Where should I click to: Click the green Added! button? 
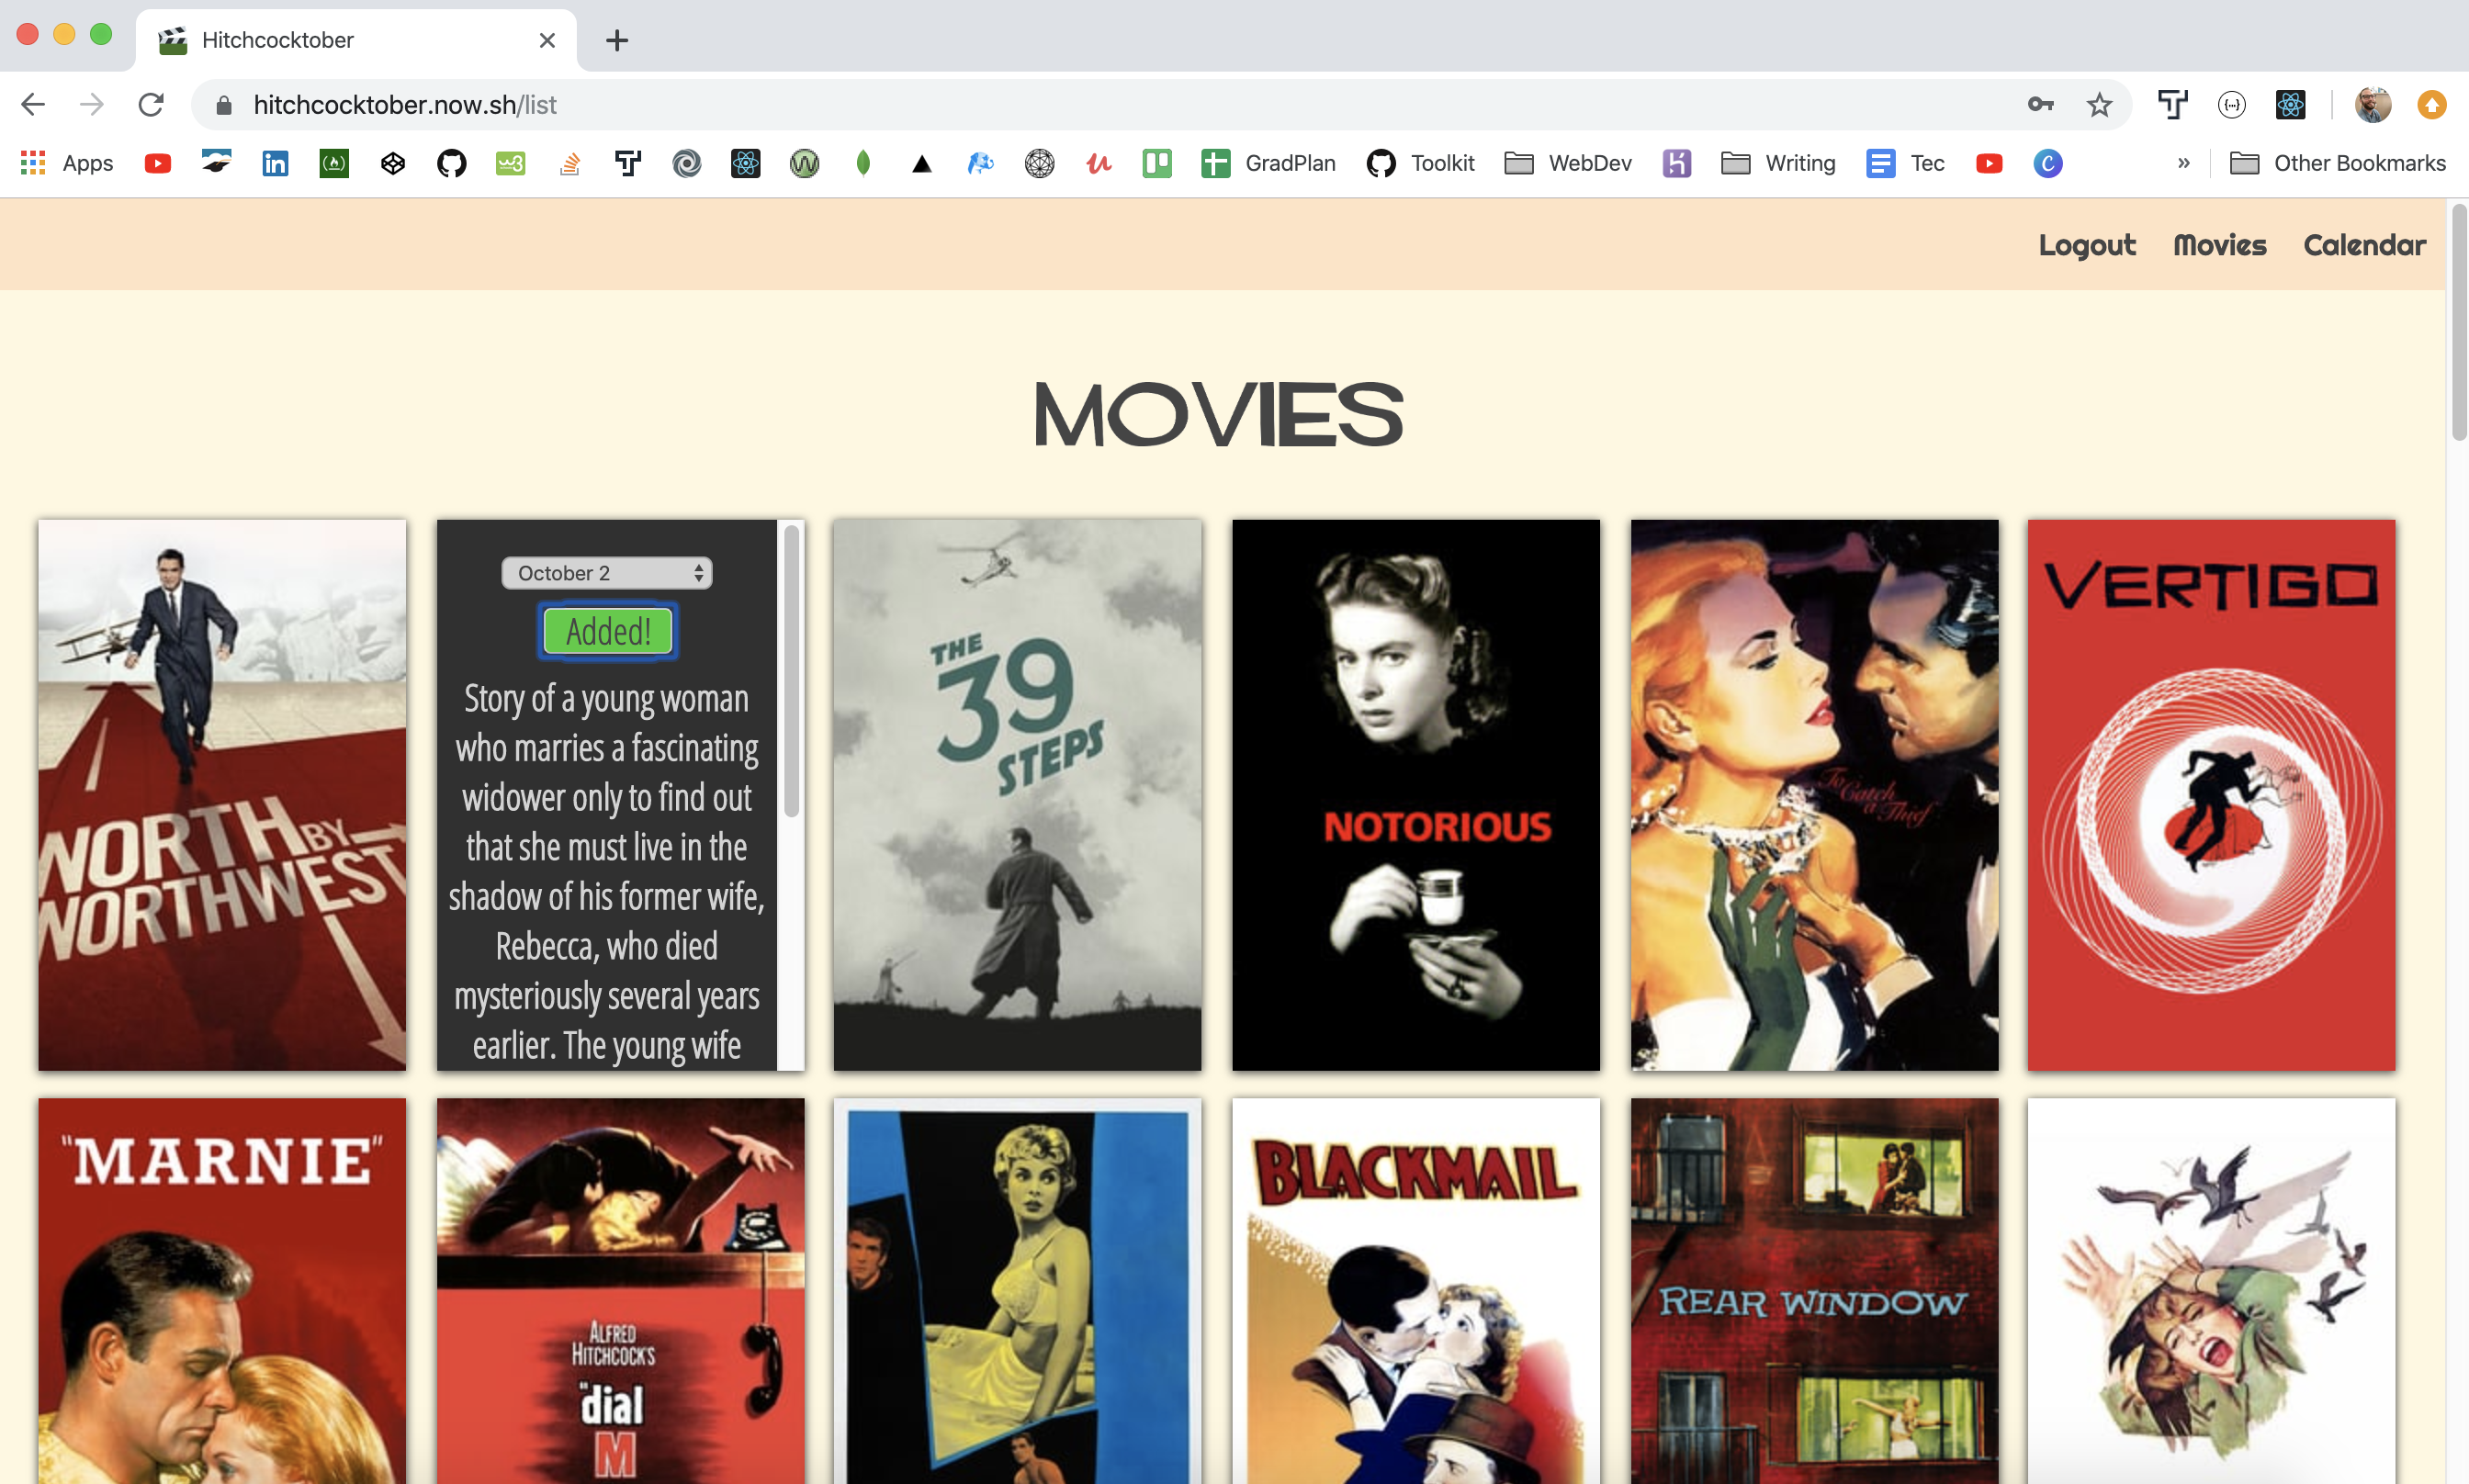pos(608,631)
